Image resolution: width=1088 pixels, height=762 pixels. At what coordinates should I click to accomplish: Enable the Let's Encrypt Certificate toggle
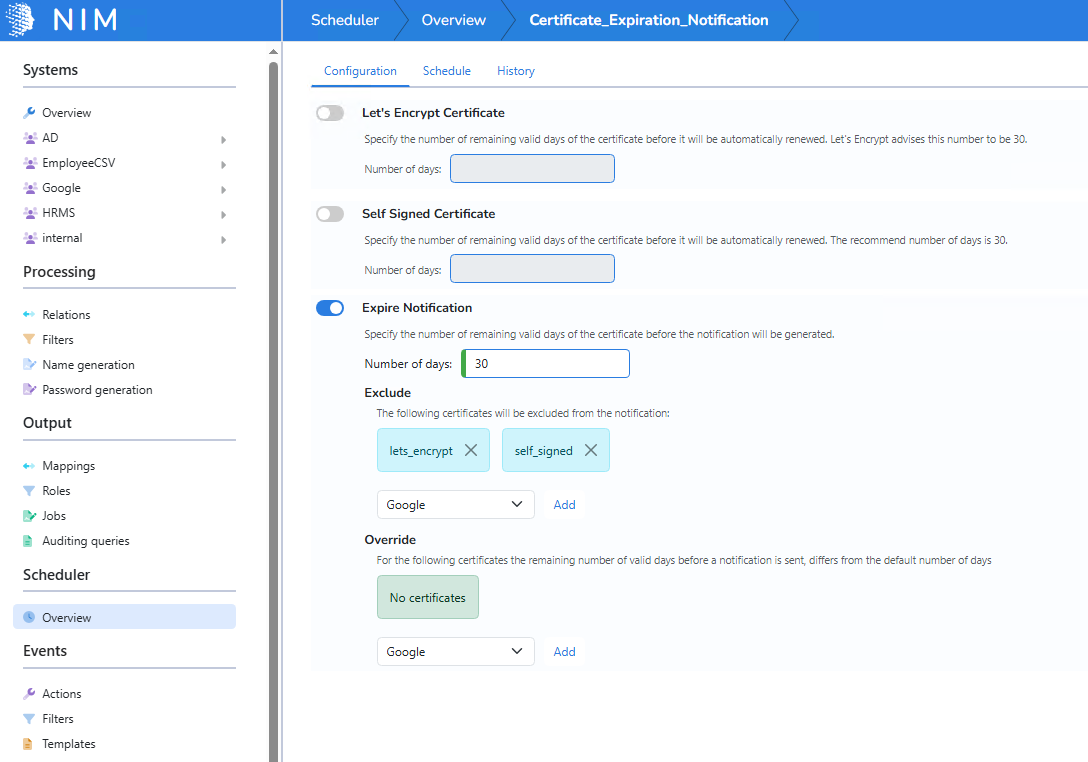pyautogui.click(x=329, y=113)
